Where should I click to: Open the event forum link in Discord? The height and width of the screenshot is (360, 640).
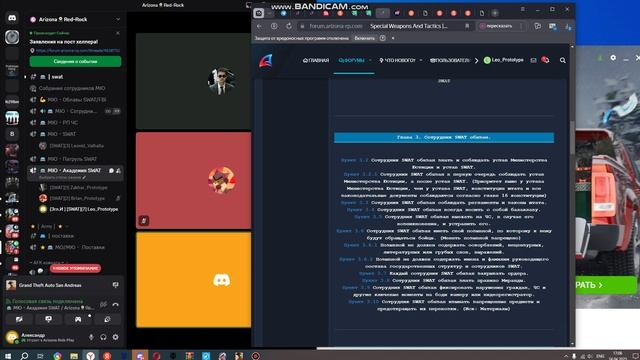pos(78,51)
